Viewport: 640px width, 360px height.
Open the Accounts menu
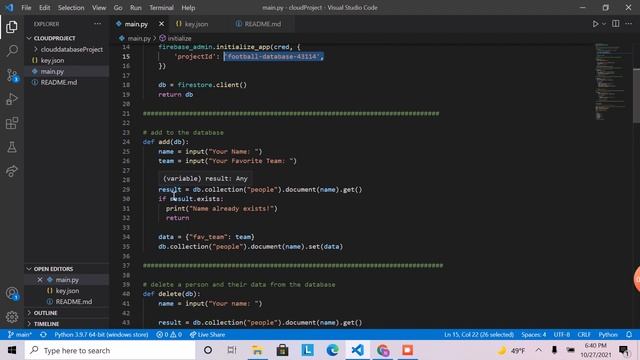pyautogui.click(x=12, y=293)
